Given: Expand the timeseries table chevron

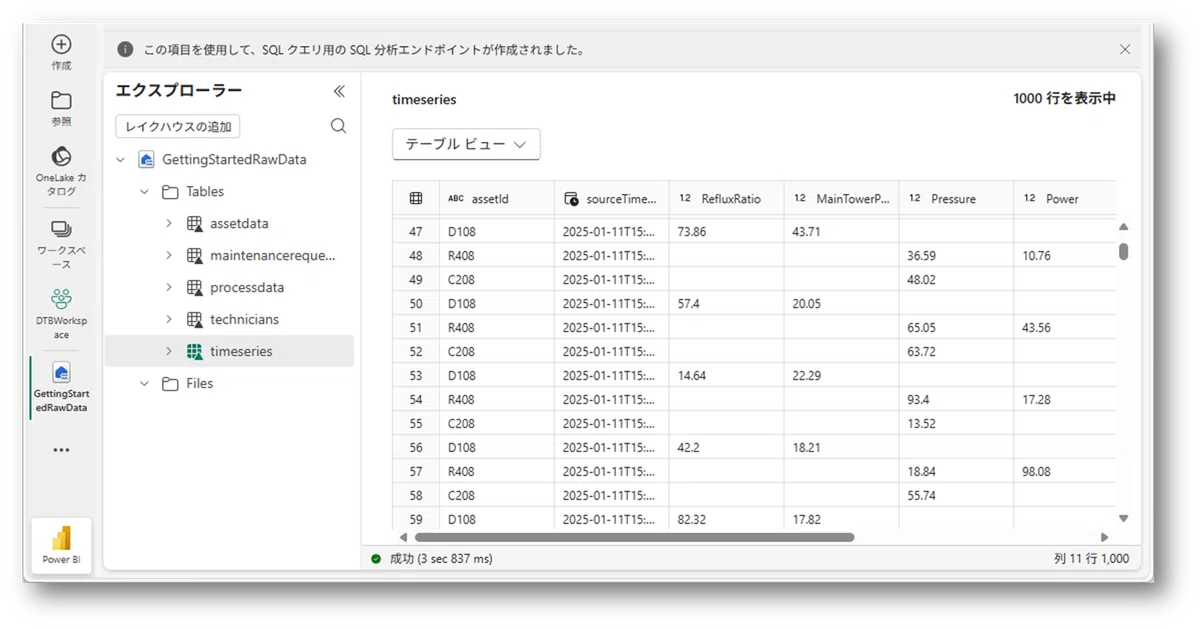Looking at the screenshot, I should (169, 351).
